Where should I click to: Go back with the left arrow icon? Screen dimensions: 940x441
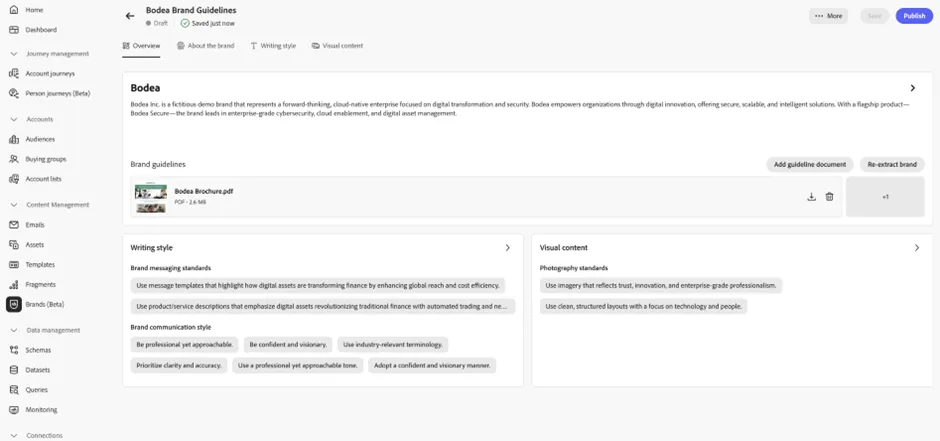(130, 16)
